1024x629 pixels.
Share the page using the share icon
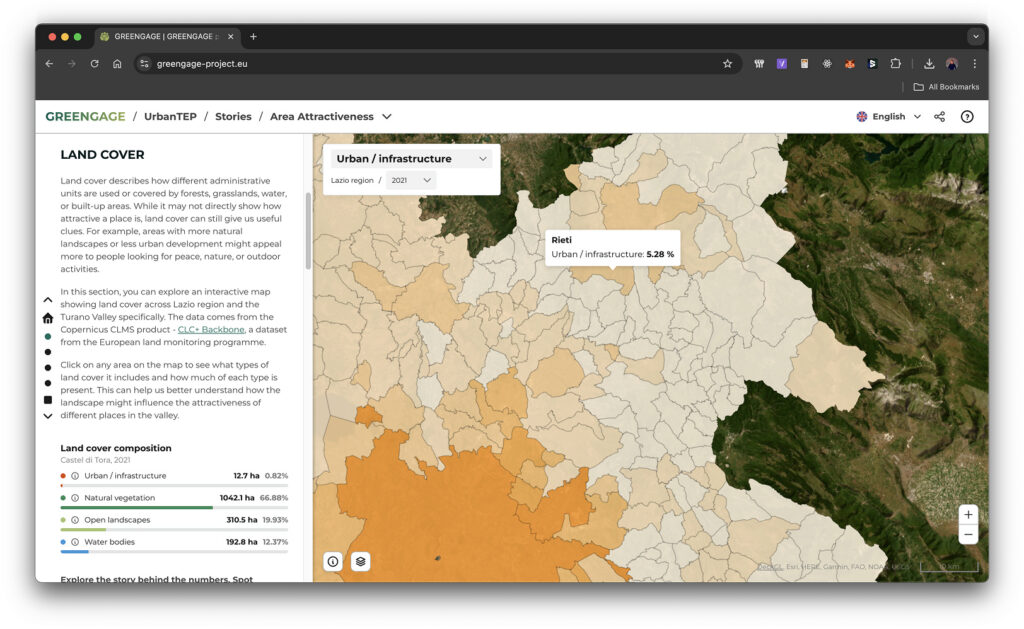tap(938, 116)
